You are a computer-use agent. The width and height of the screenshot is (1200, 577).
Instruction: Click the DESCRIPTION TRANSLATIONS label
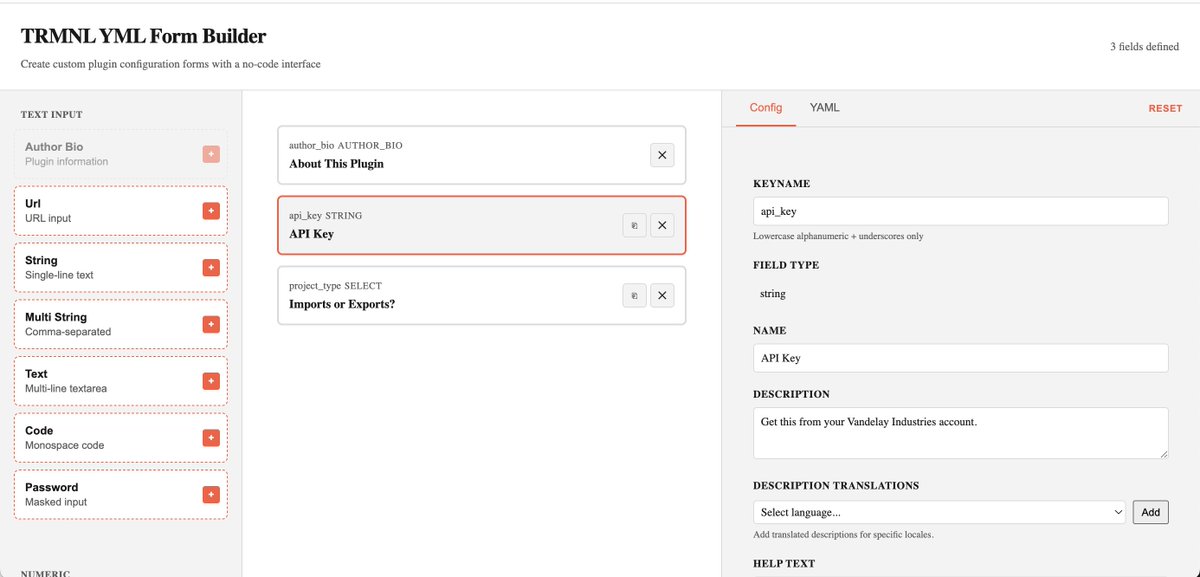pyautogui.click(x=836, y=486)
